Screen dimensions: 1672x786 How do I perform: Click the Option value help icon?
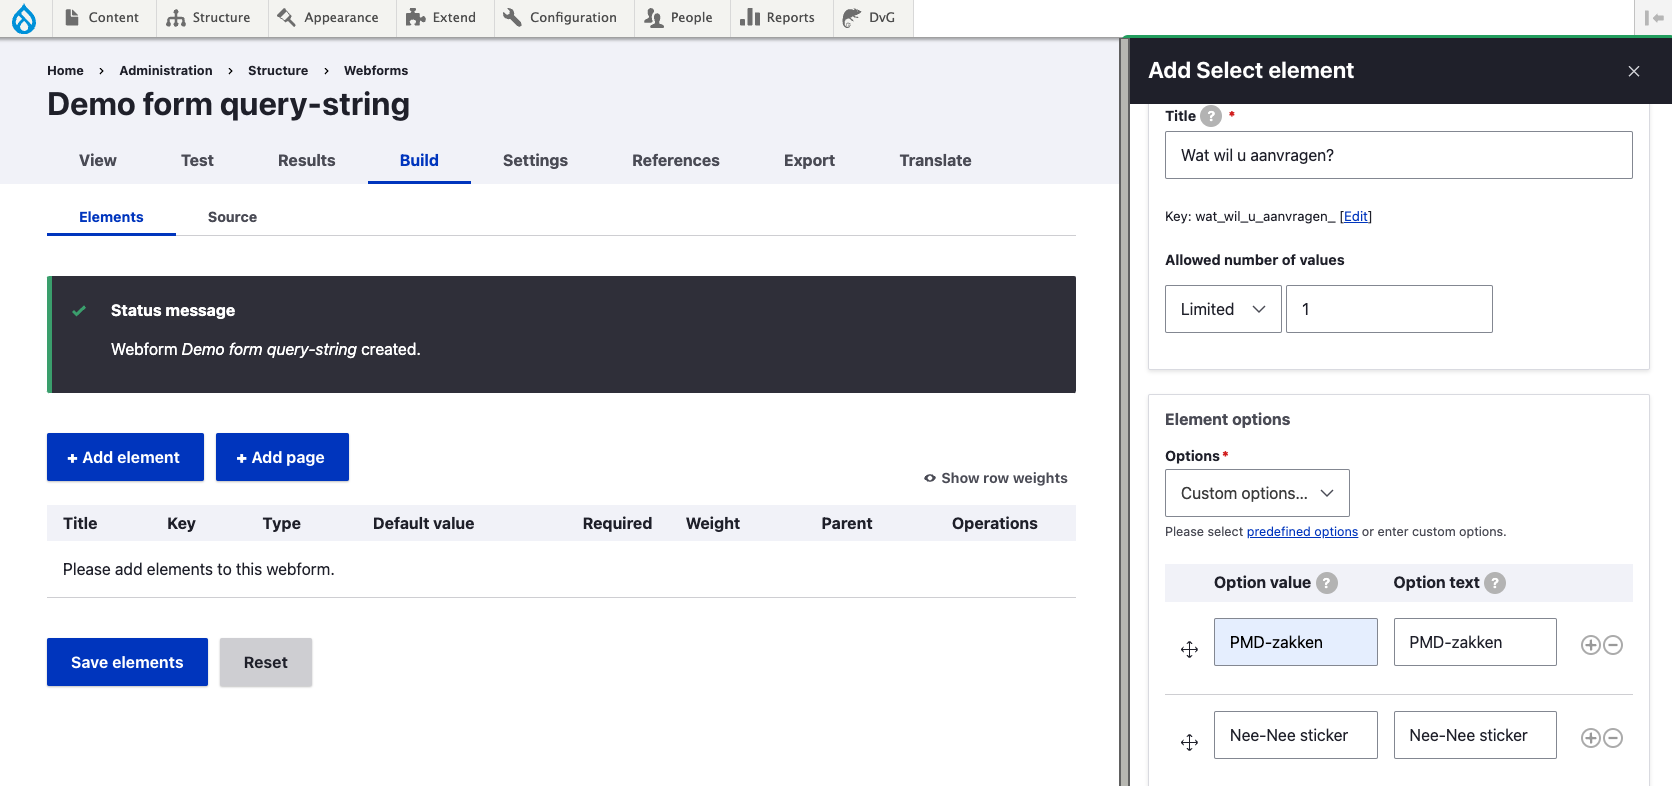pos(1326,583)
